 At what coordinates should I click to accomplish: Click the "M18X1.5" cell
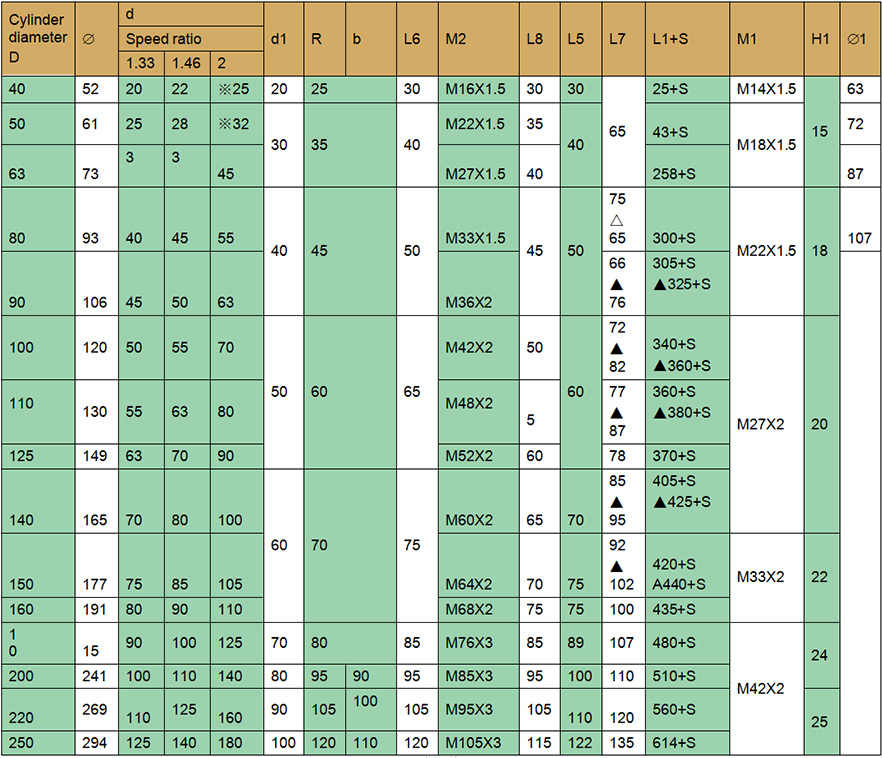[767, 145]
